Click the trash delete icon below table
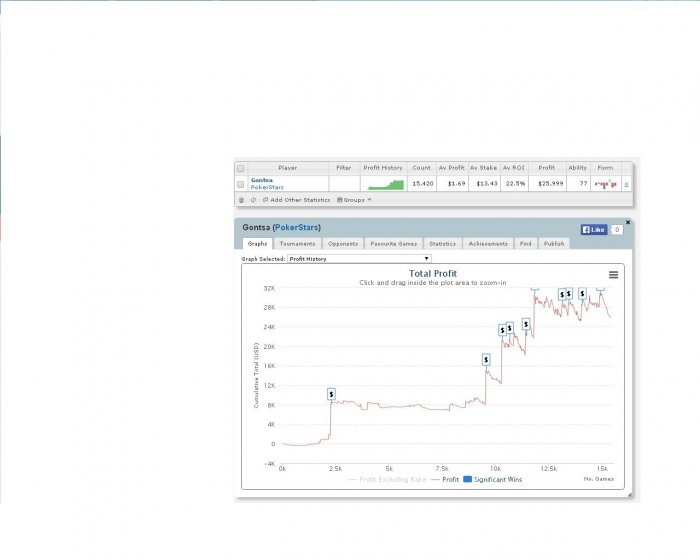This screenshot has height=560, width=700. pyautogui.click(x=241, y=200)
